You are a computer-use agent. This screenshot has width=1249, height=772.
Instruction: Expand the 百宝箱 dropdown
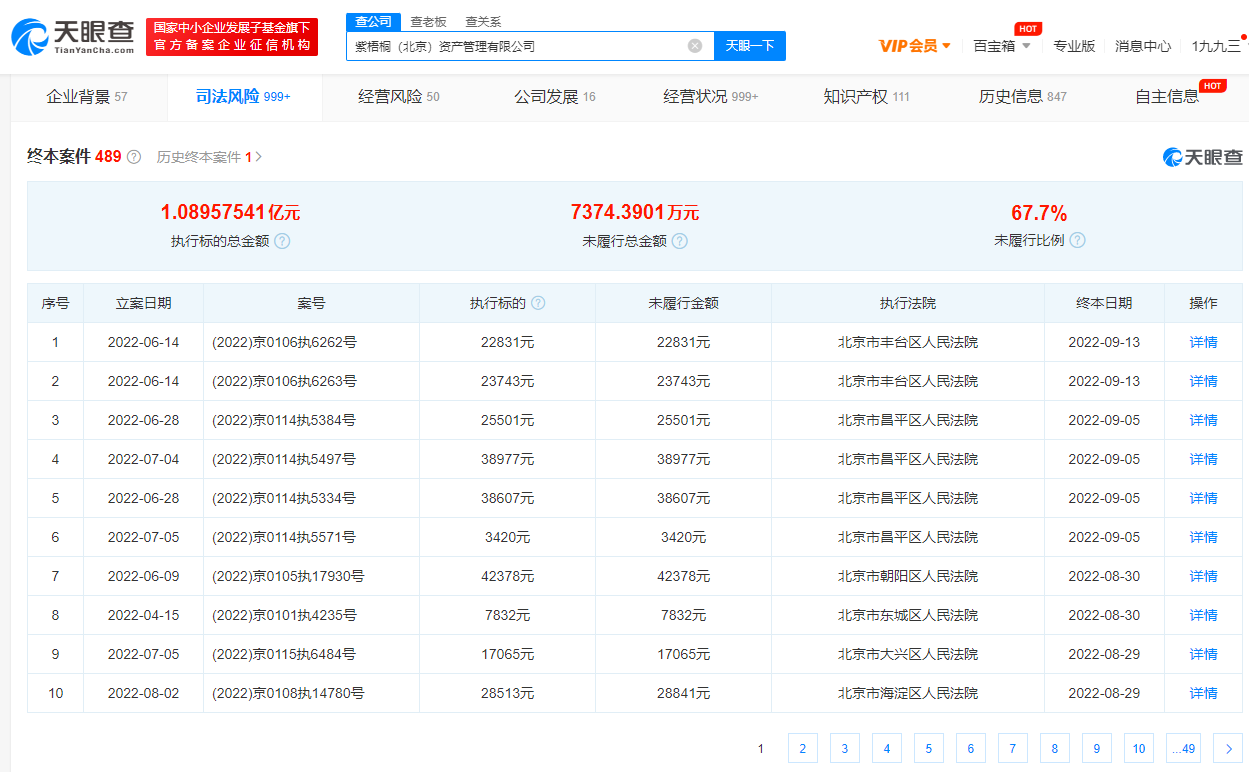coord(1001,46)
